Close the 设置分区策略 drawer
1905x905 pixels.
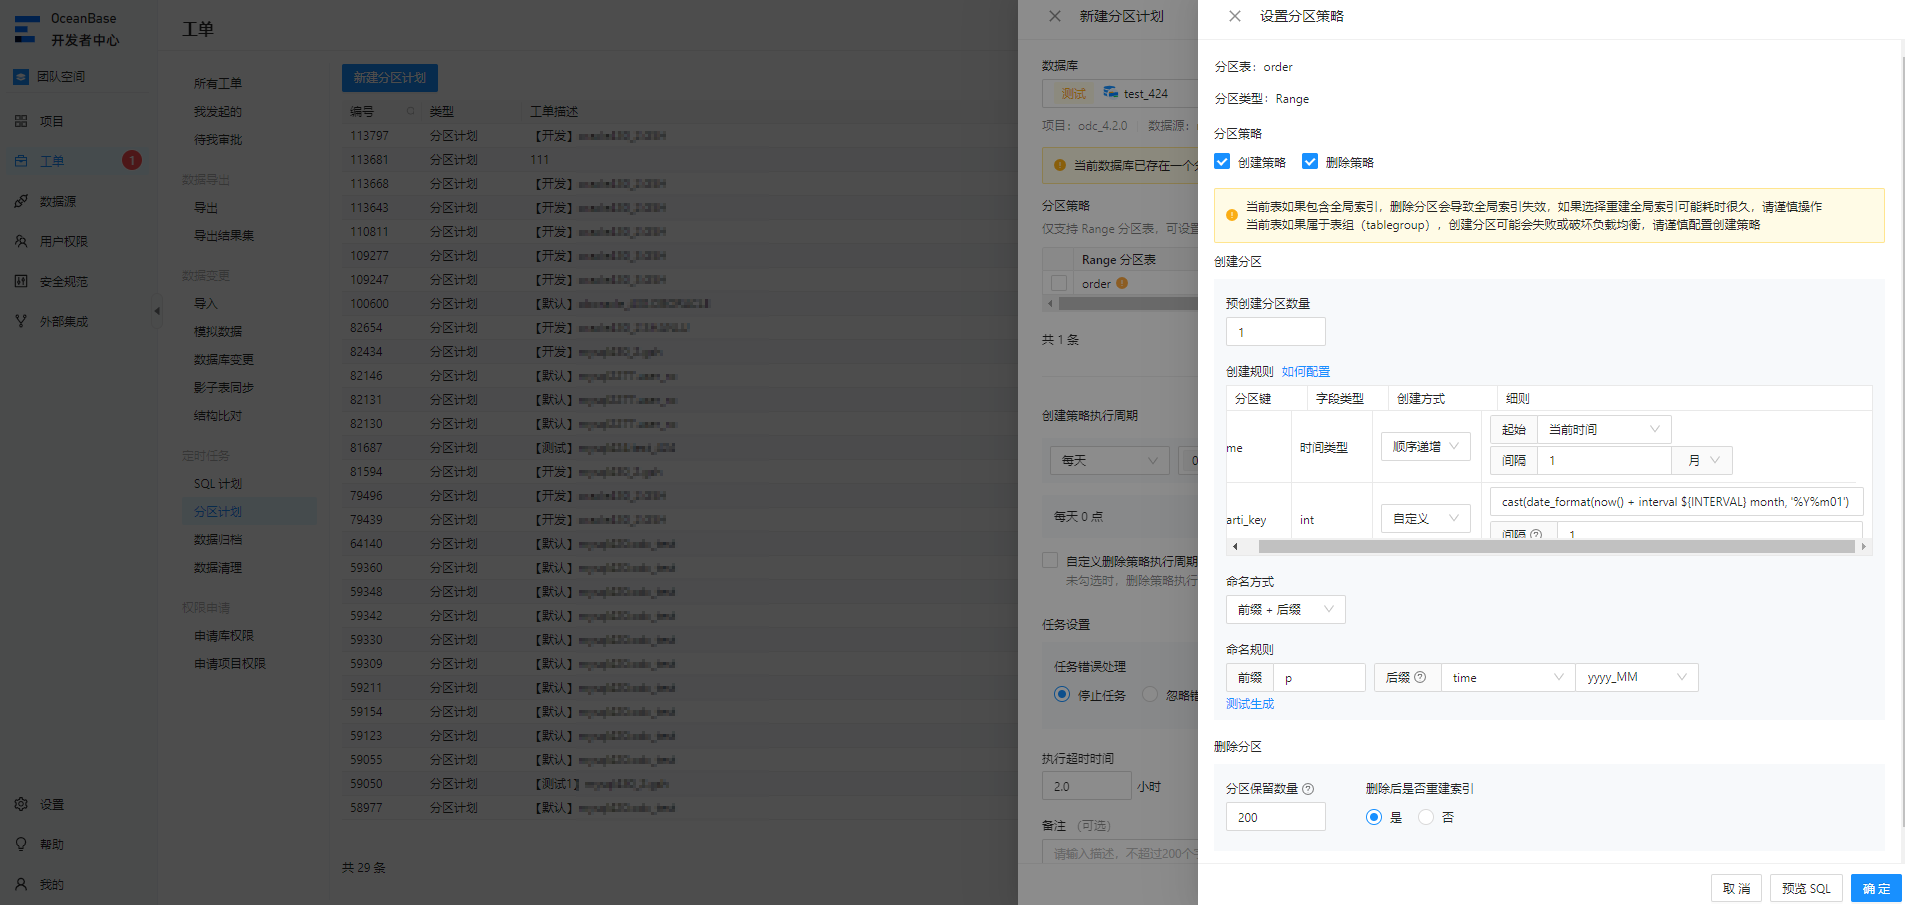pos(1235,16)
